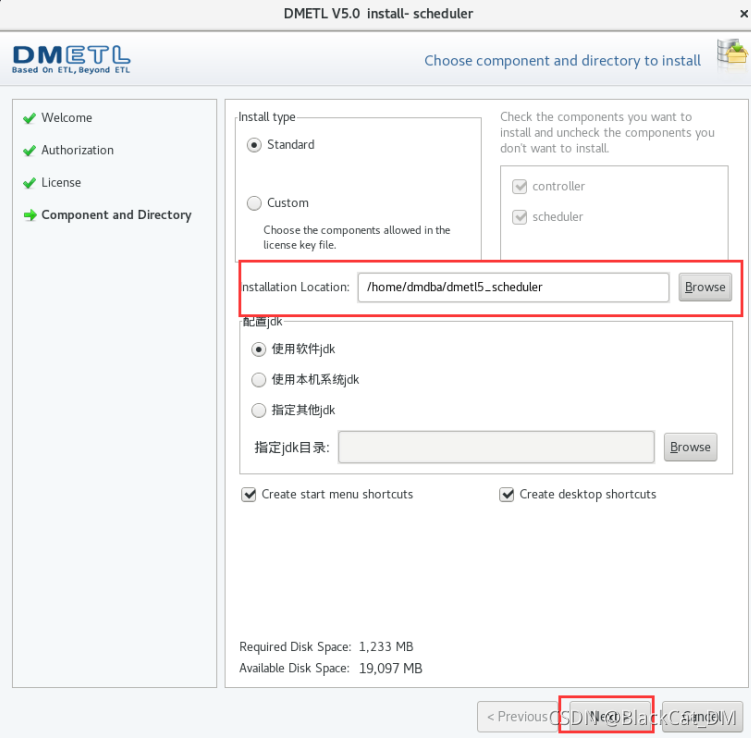Screen dimensions: 751x738
Task: Click Browse next to 指定jdk目录
Action: pyautogui.click(x=690, y=447)
